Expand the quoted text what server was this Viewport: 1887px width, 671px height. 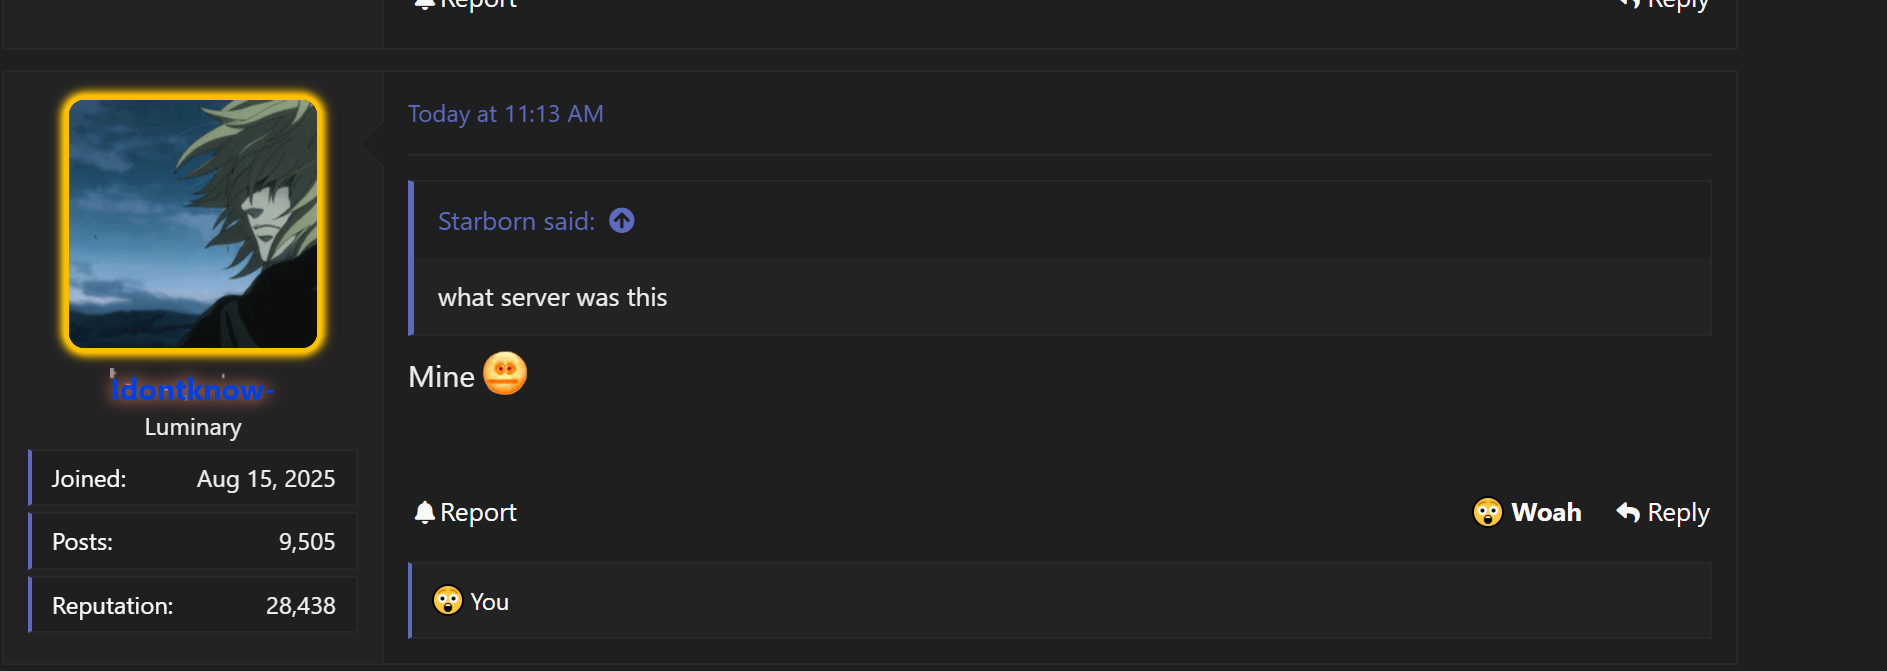pyautogui.click(x=552, y=297)
